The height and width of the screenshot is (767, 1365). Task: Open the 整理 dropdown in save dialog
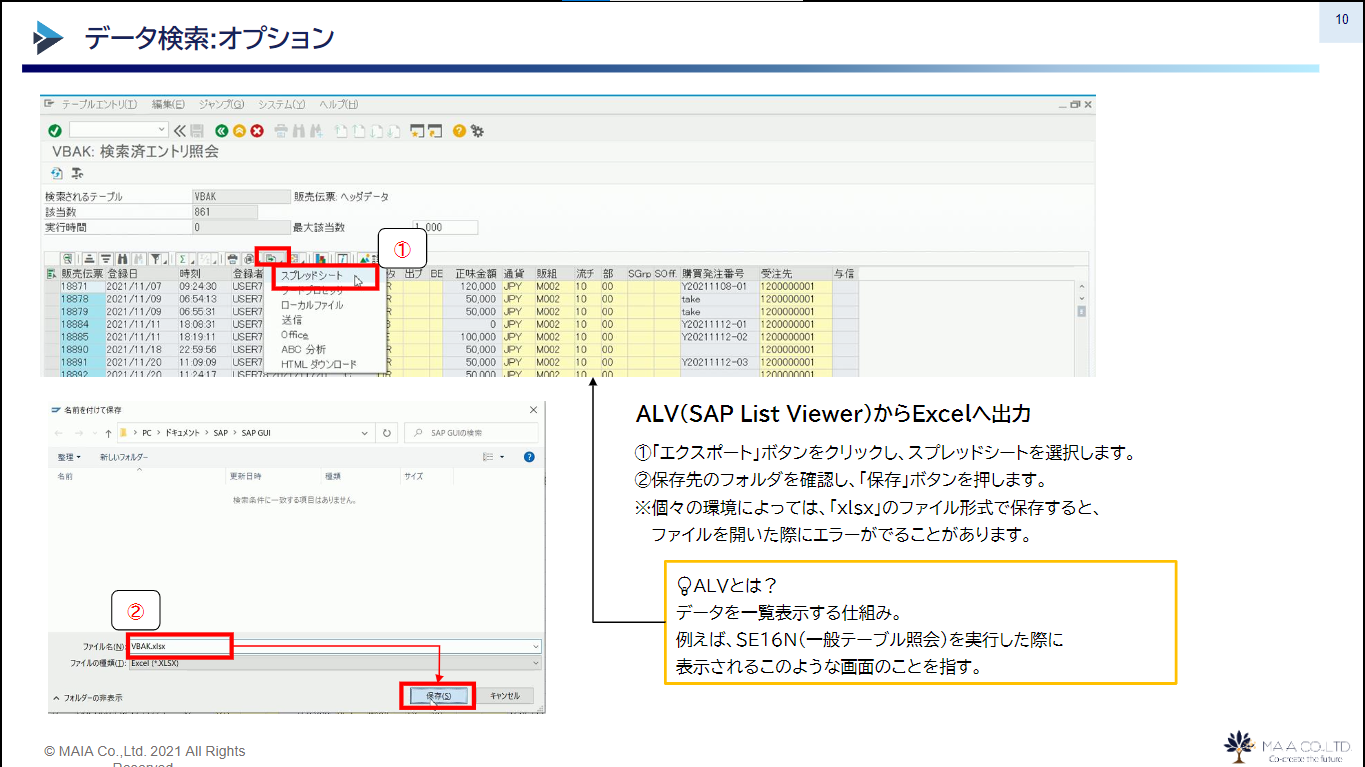[69, 457]
